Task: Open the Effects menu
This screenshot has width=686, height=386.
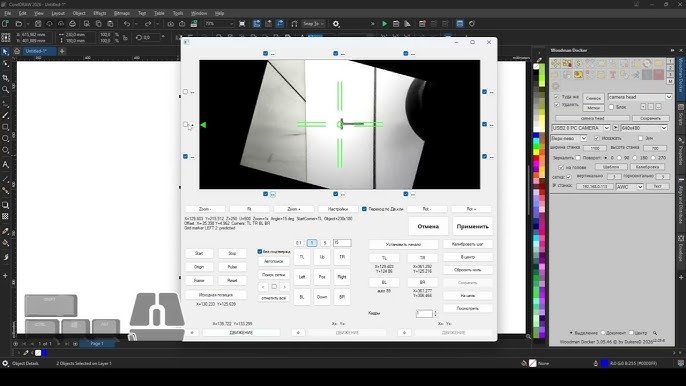Action: point(100,14)
